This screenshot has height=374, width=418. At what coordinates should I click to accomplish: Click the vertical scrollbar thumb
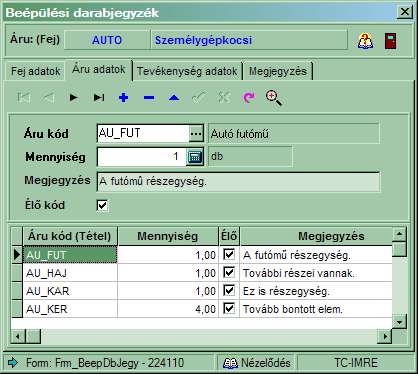coord(399,249)
